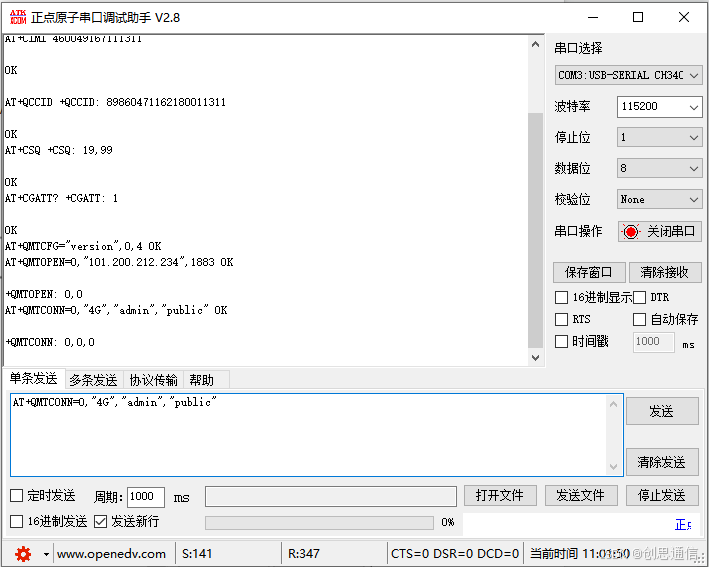Screen dimensions: 709x567
Task: Click the S:141 sent counter
Action: pyautogui.click(x=197, y=554)
